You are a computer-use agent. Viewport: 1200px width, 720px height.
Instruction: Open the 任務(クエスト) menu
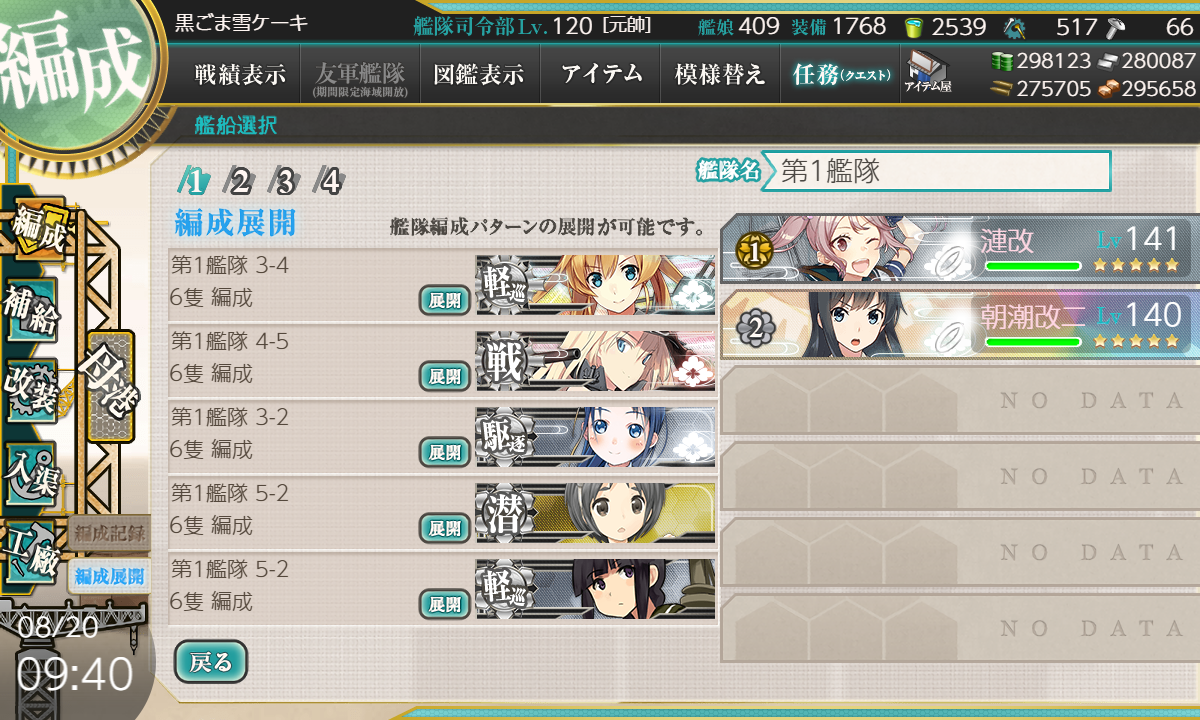(840, 74)
